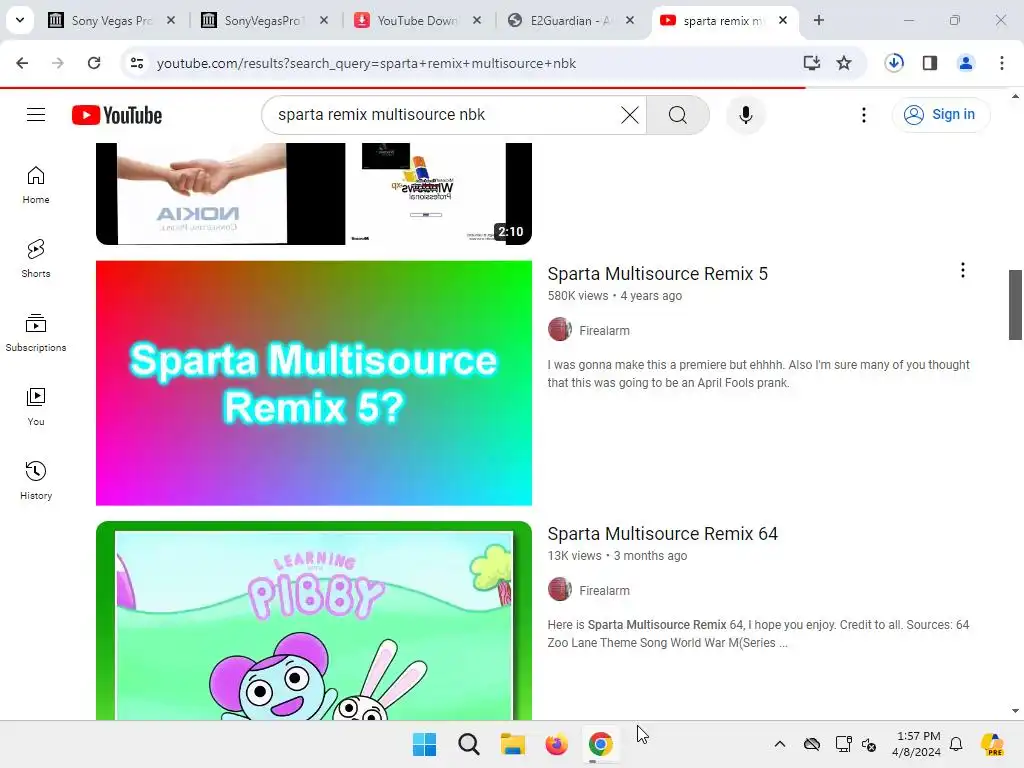Close the YouTube Downloader tab
1024x768 pixels.
[x=477, y=20]
